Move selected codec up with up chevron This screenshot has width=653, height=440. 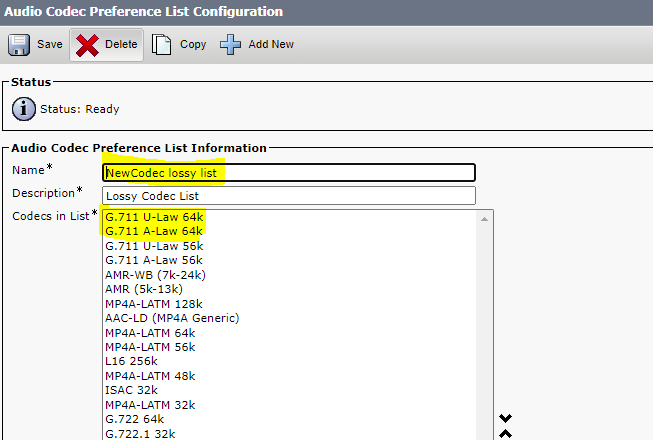coord(505,434)
